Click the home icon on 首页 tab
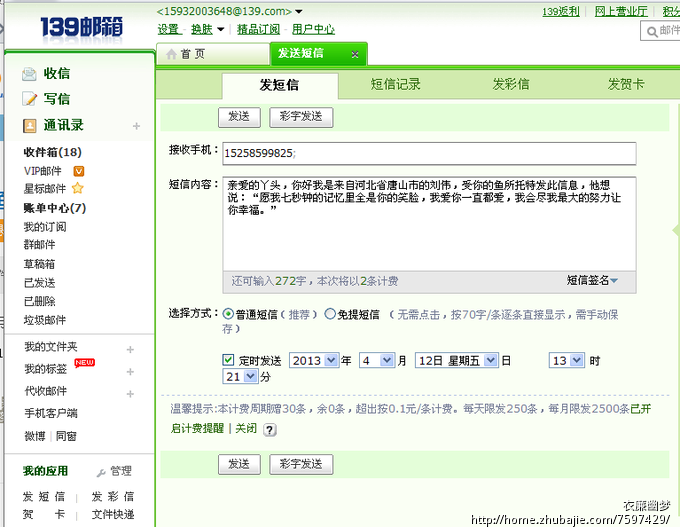 [x=171, y=54]
